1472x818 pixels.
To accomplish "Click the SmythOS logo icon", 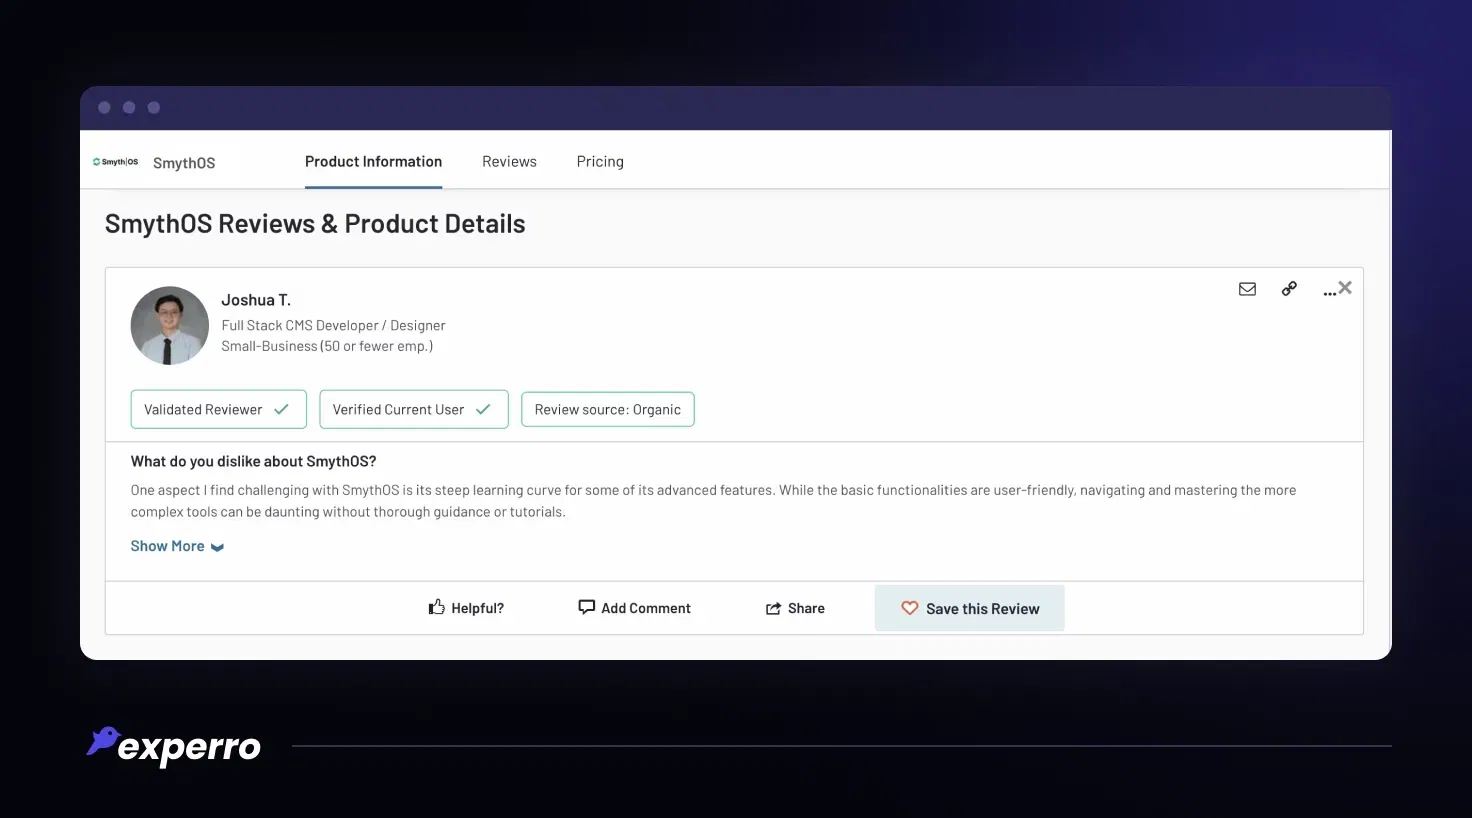I will point(116,162).
